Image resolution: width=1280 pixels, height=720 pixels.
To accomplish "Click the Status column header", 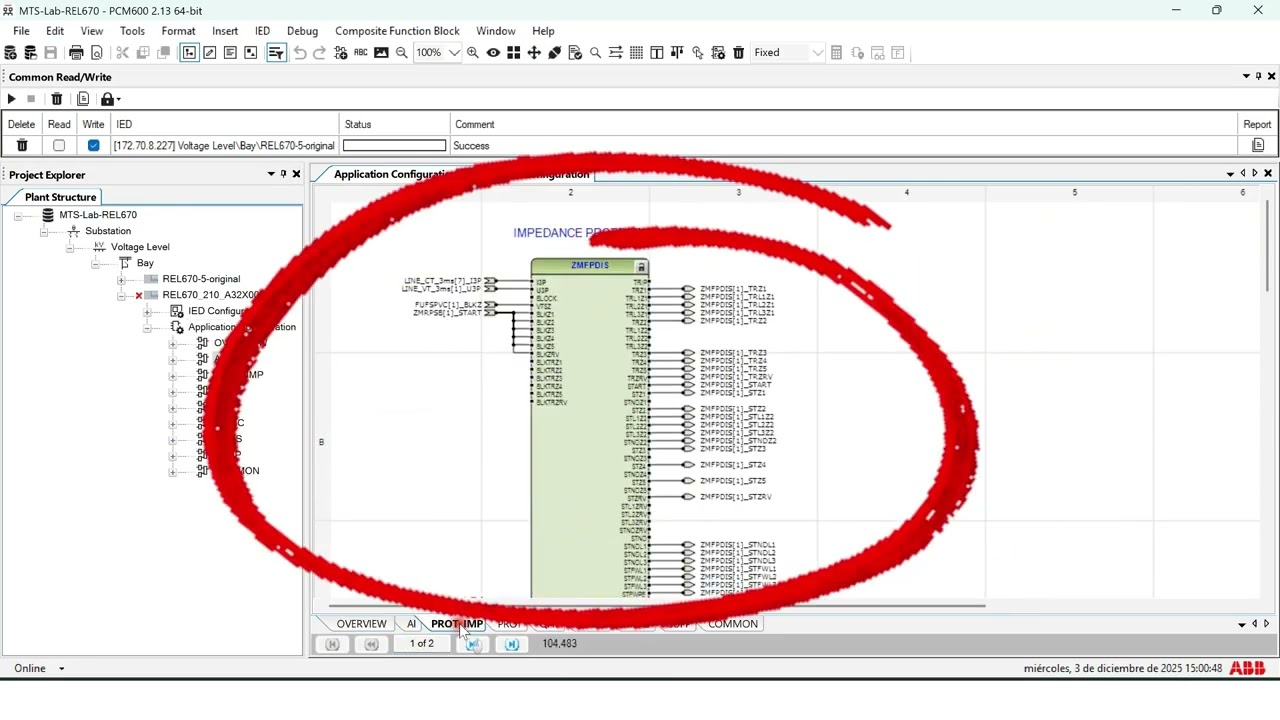I will 394,125.
